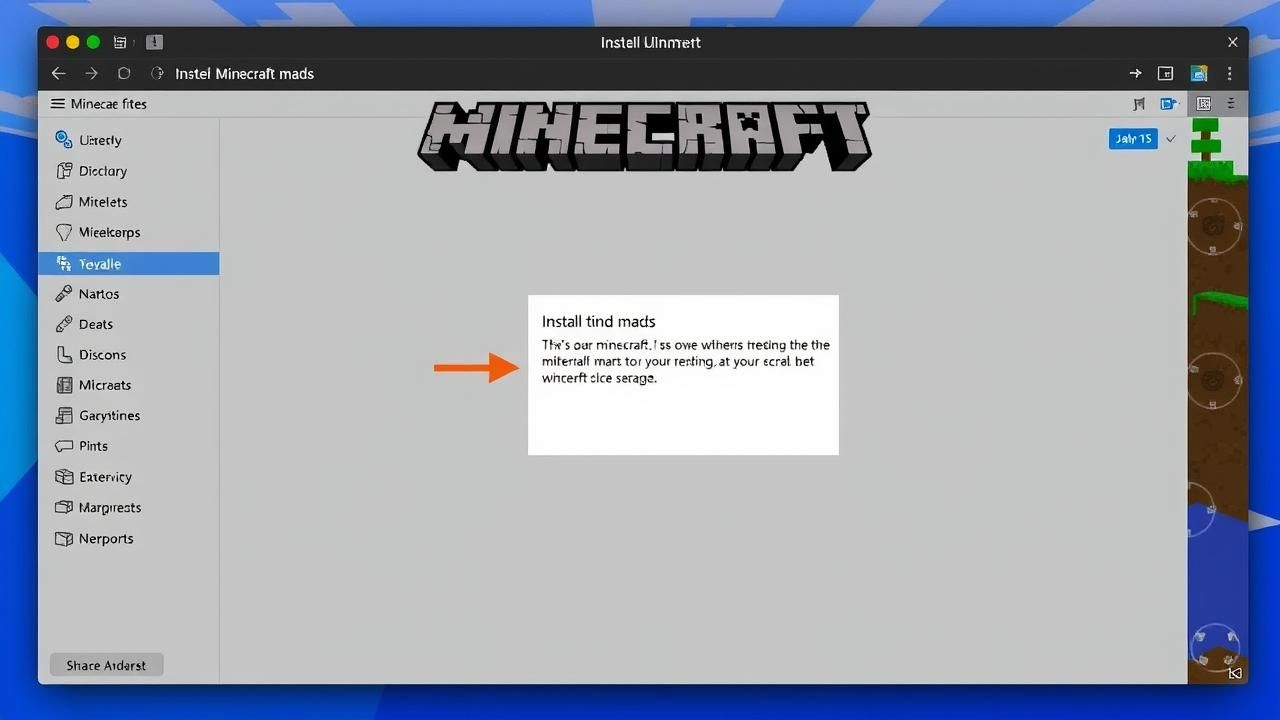Image resolution: width=1280 pixels, height=720 pixels.
Task: Click the right-arrow icon in top toolbar
Action: pyautogui.click(x=1135, y=74)
